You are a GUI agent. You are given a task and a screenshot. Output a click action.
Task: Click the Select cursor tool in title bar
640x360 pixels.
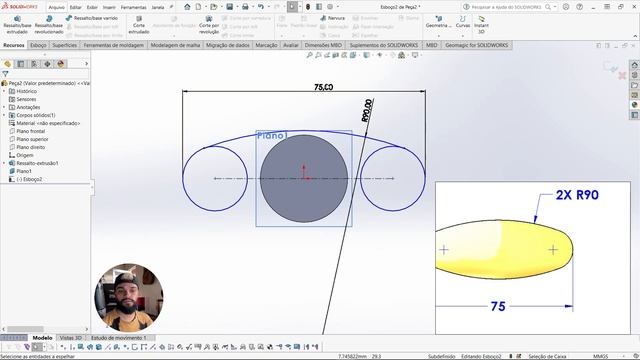(x=292, y=7)
